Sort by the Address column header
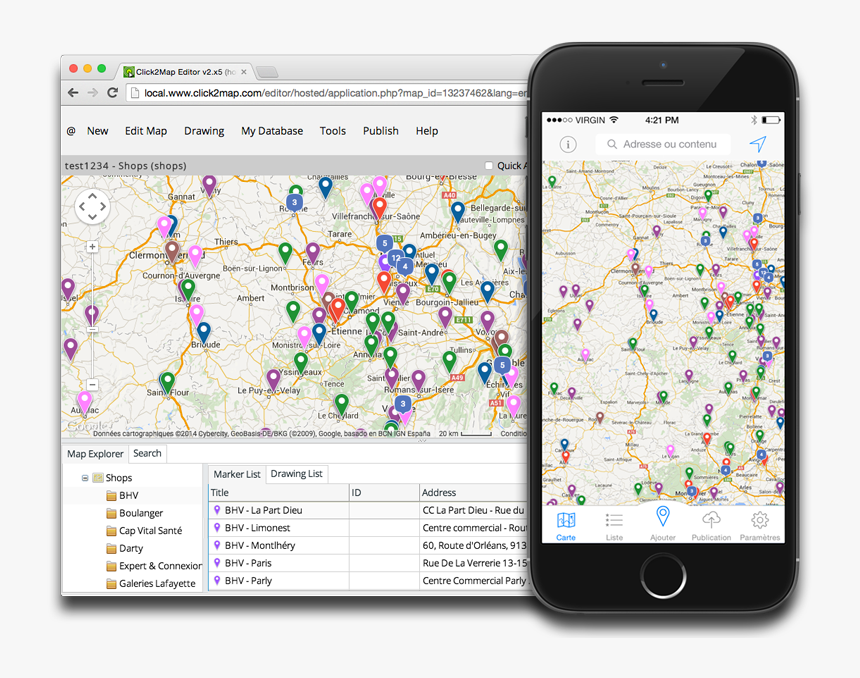The width and height of the screenshot is (860, 678). [473, 493]
